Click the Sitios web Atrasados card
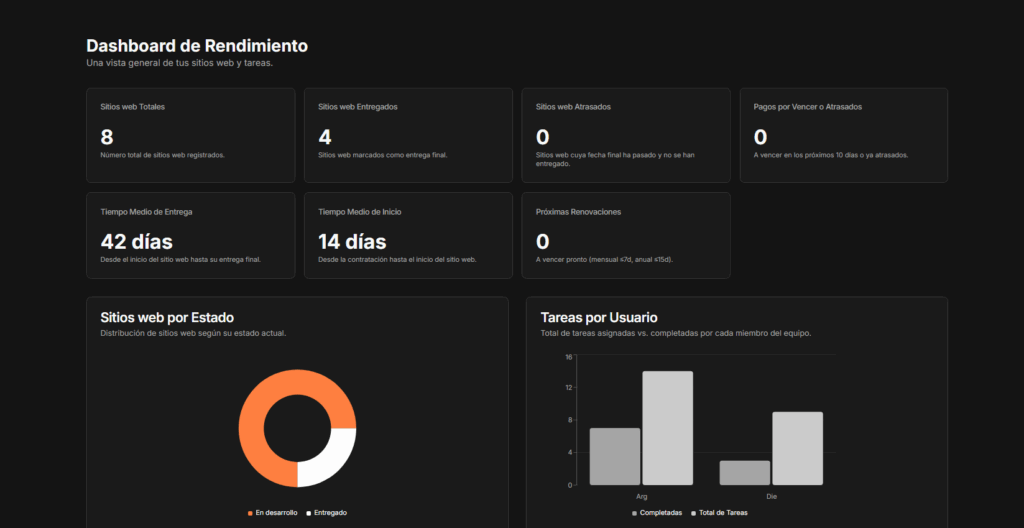Viewport: 1024px width, 528px height. [x=626, y=135]
